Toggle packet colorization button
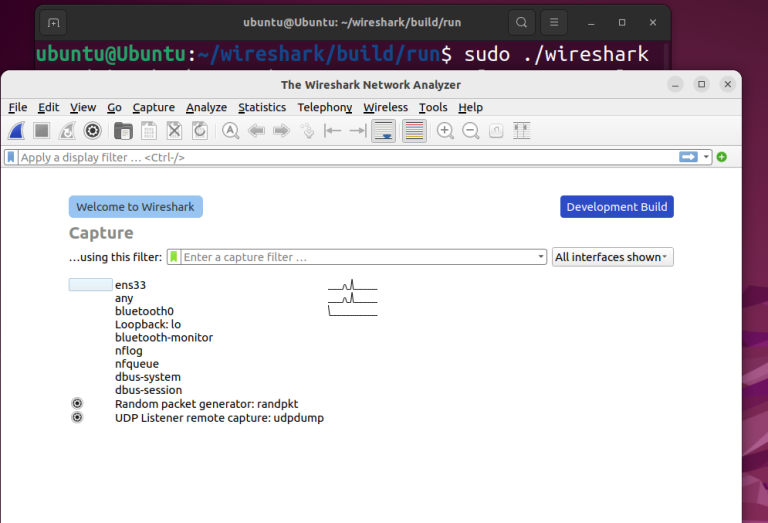Viewport: 768px width, 523px height. click(x=414, y=130)
